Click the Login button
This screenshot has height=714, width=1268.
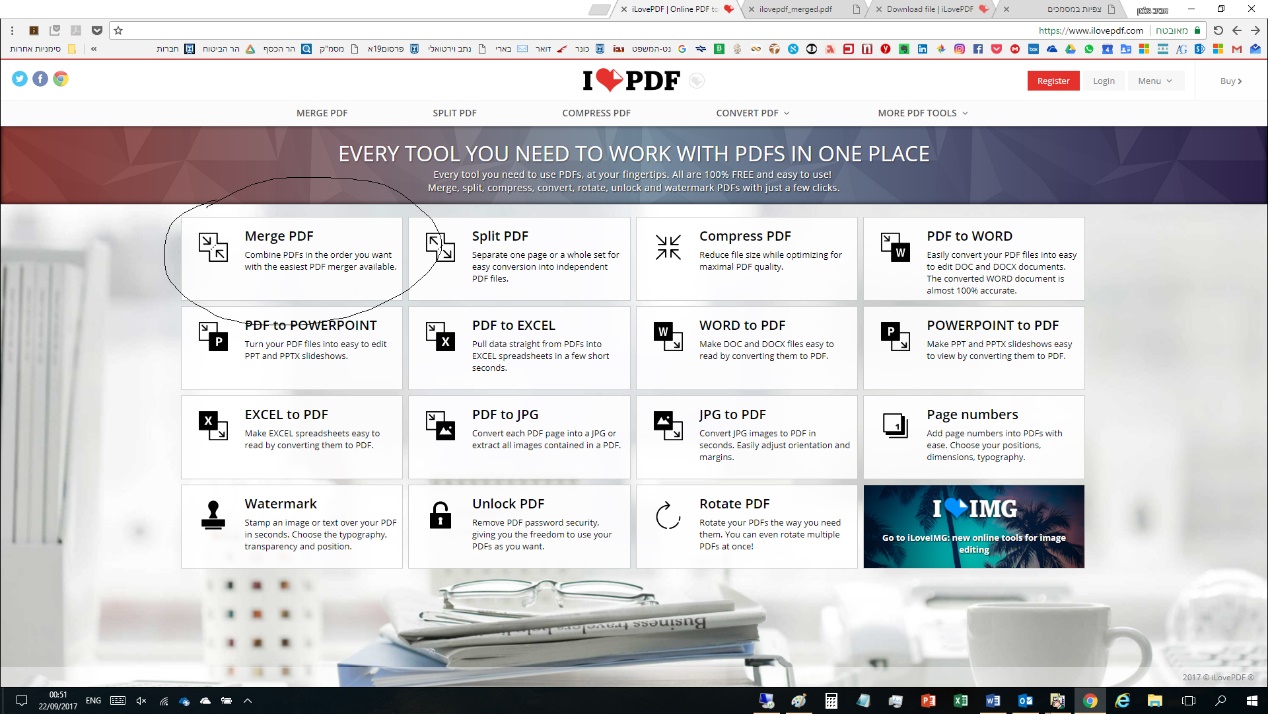pyautogui.click(x=1103, y=81)
